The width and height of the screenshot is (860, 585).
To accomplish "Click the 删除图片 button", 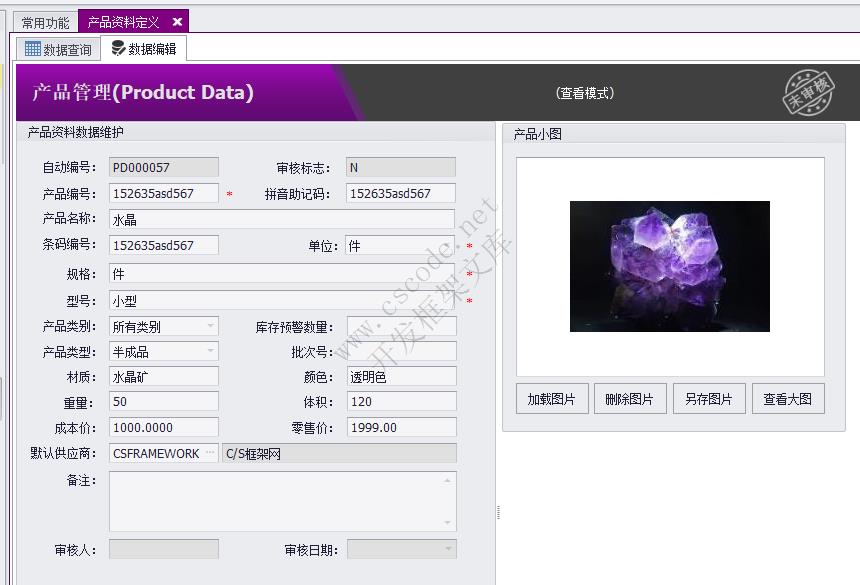I will point(630,397).
